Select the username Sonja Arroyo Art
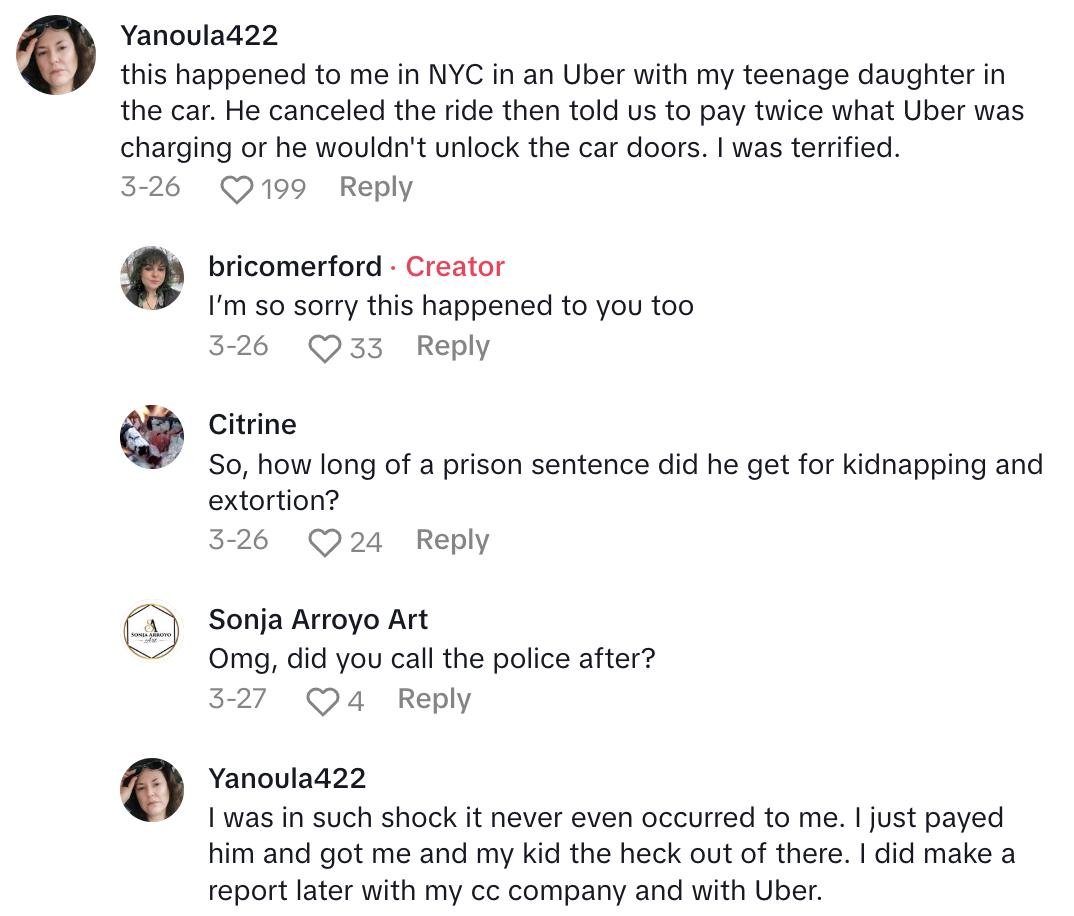The height and width of the screenshot is (916, 1074). 318,620
